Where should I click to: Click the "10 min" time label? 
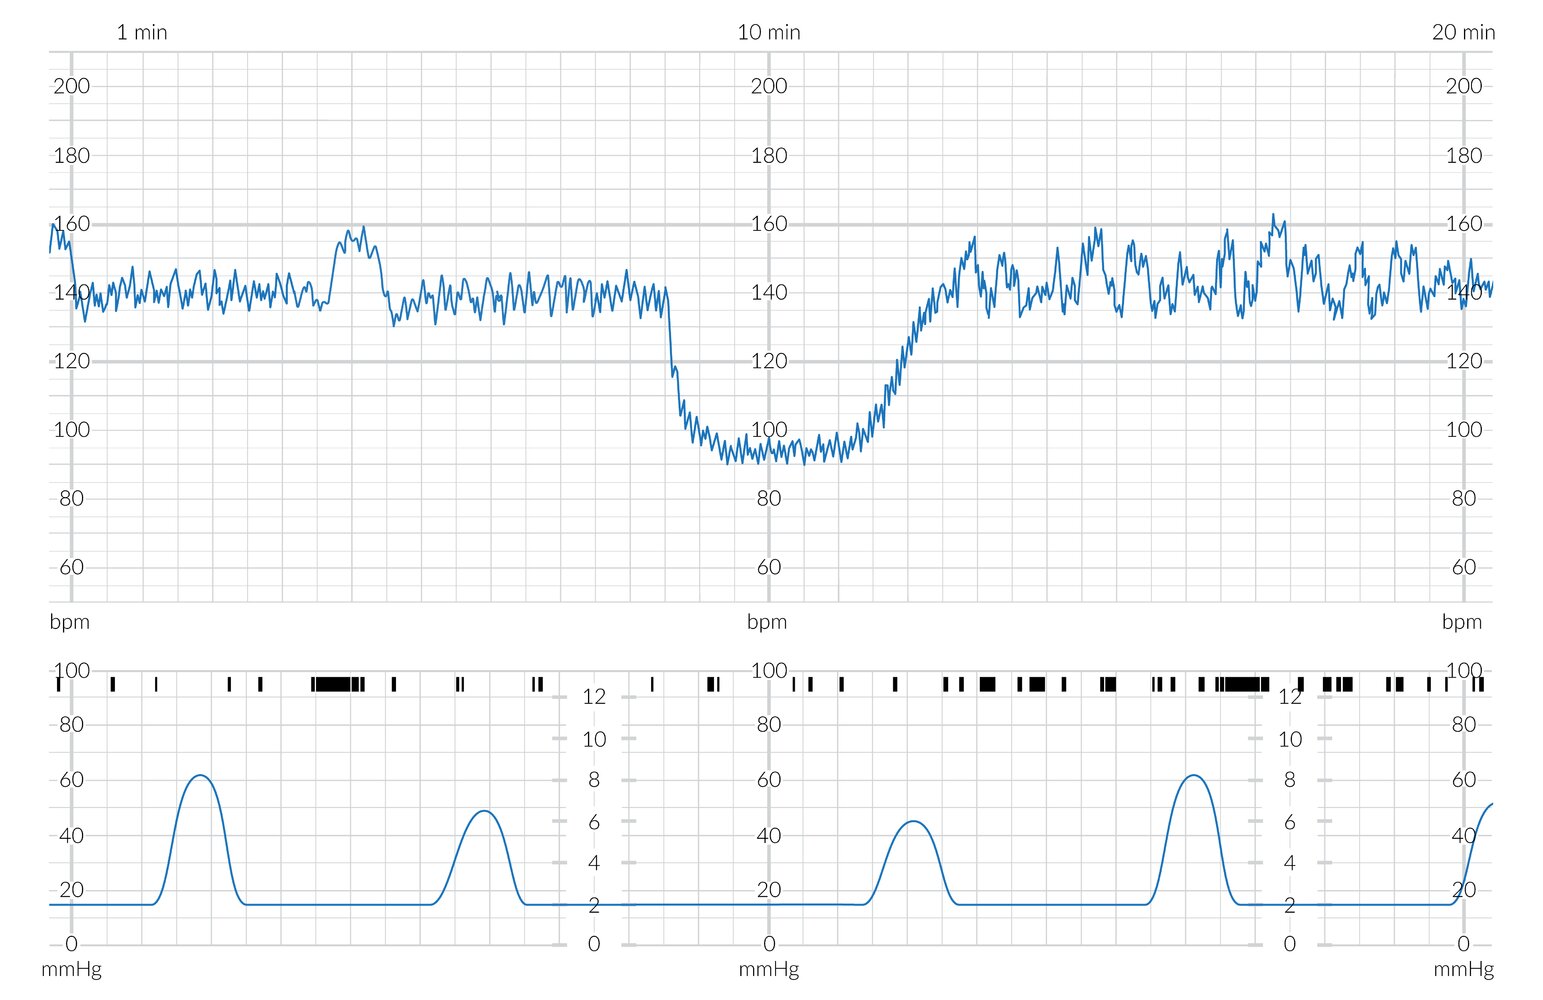769,32
